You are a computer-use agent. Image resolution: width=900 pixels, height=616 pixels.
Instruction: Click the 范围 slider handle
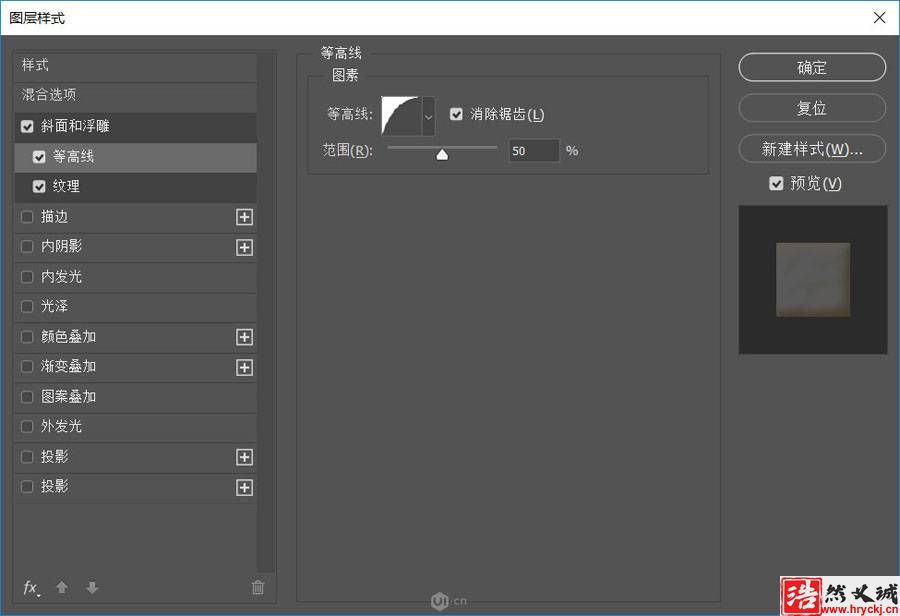coord(442,154)
